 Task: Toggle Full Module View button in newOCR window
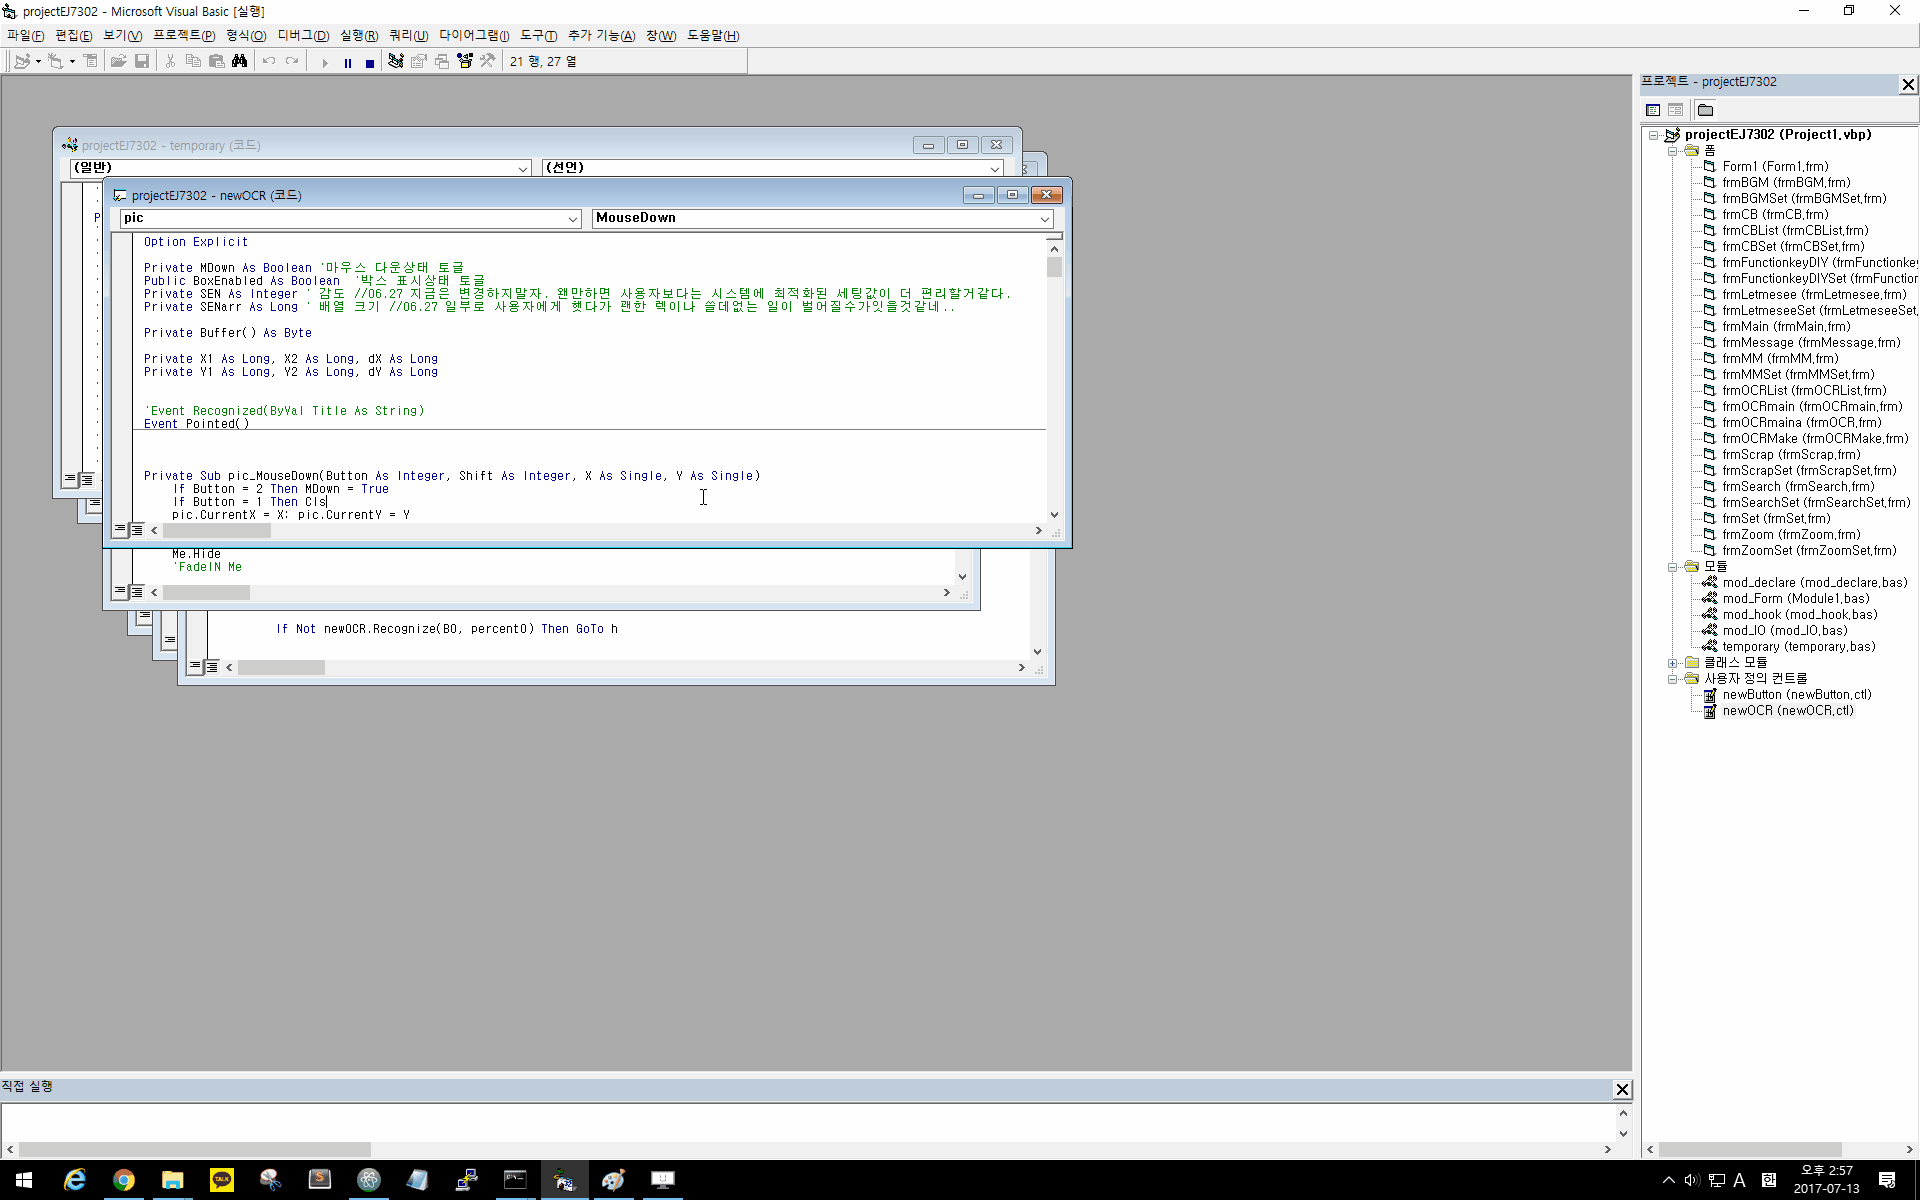pos(137,530)
